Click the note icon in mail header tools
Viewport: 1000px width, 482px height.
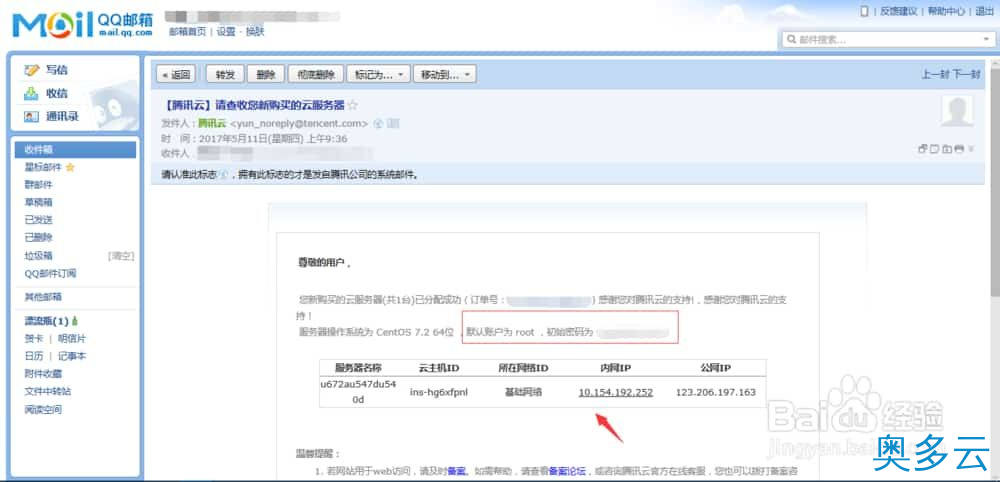click(x=934, y=149)
